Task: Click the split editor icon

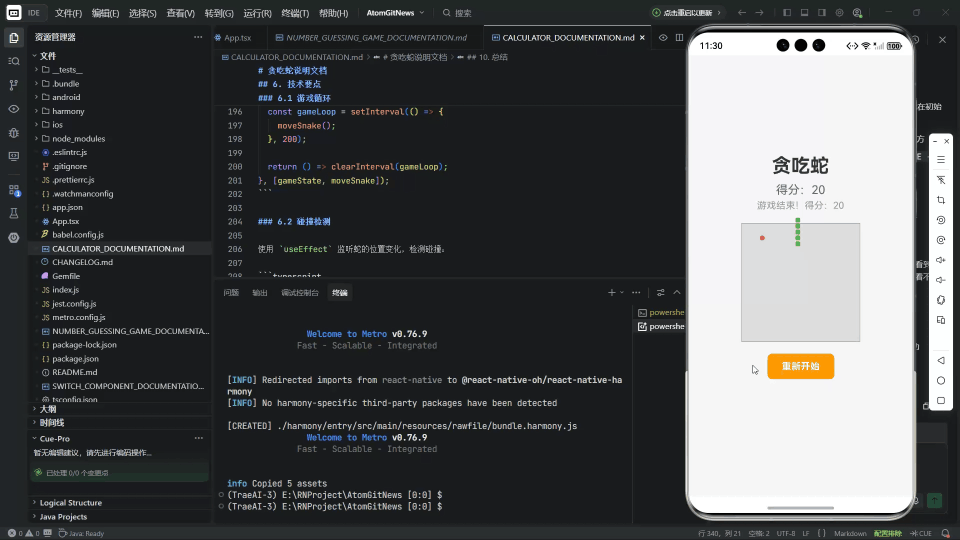Action: (x=679, y=37)
